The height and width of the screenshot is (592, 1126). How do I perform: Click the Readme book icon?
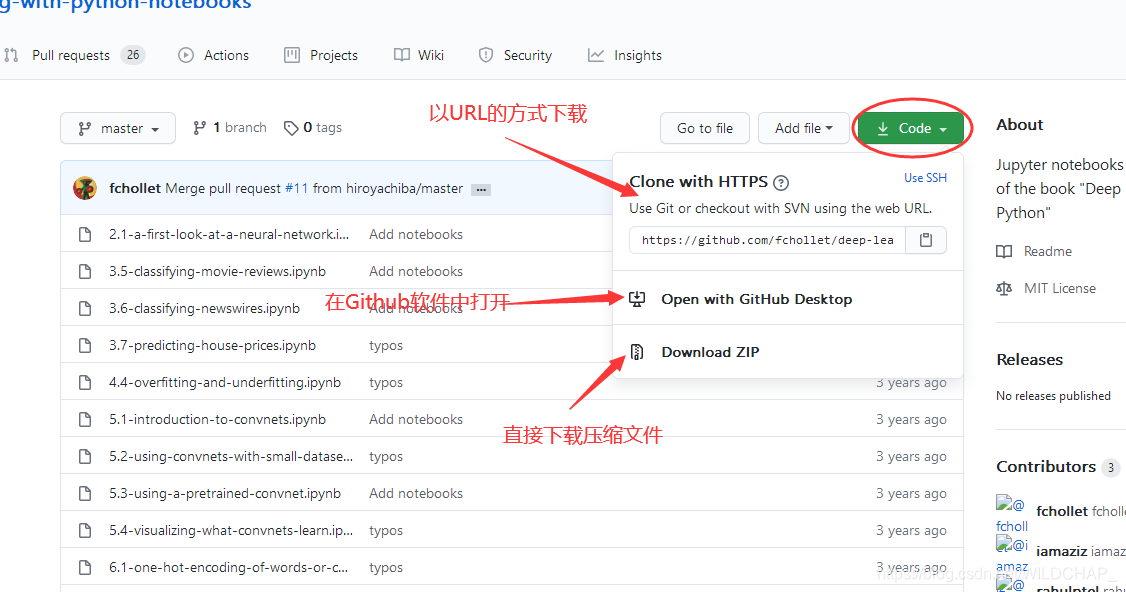tap(1004, 251)
